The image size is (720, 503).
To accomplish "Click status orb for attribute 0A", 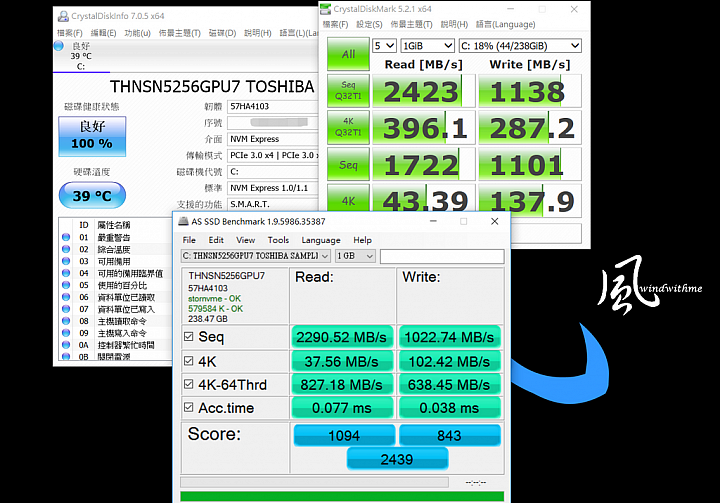I will coord(66,345).
